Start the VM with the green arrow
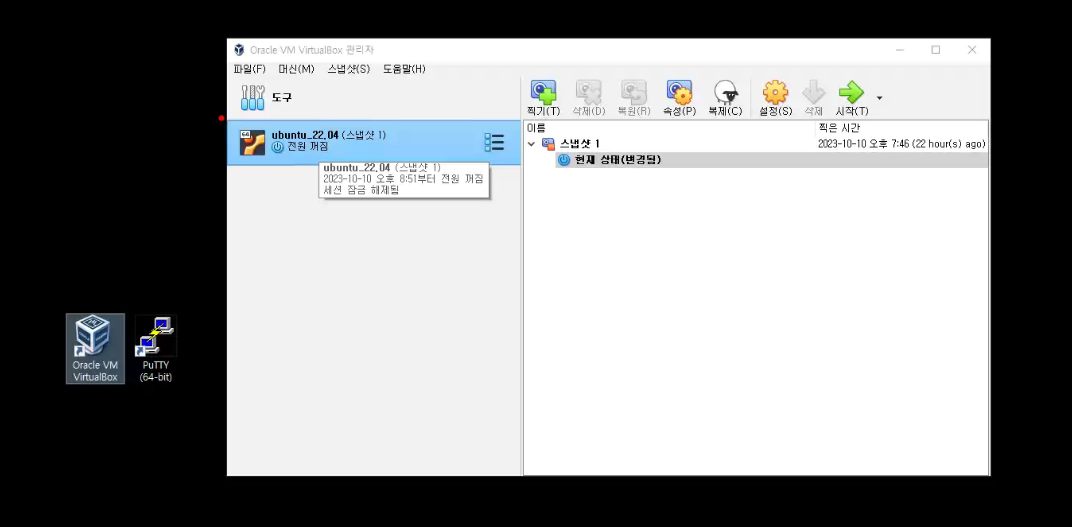 (852, 92)
